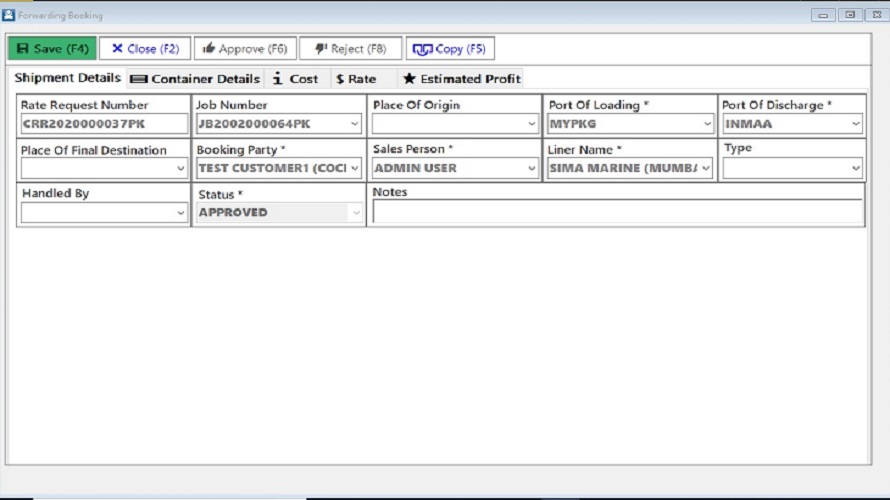Click the Port Of Loading label

coord(598,105)
